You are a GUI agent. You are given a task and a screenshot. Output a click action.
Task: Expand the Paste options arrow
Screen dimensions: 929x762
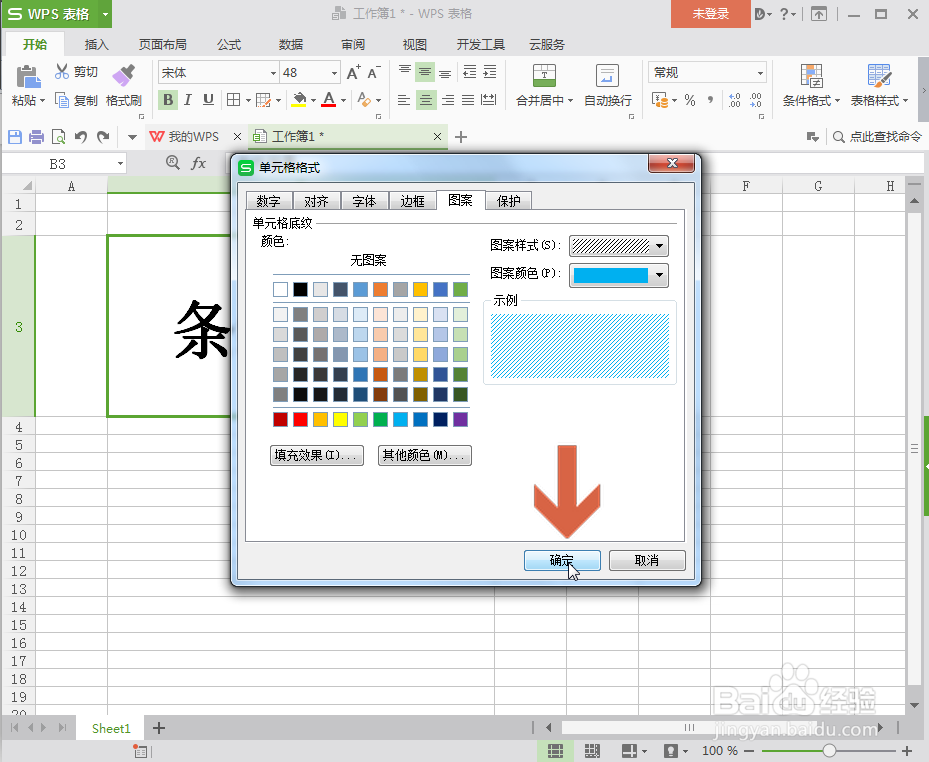(x=43, y=101)
